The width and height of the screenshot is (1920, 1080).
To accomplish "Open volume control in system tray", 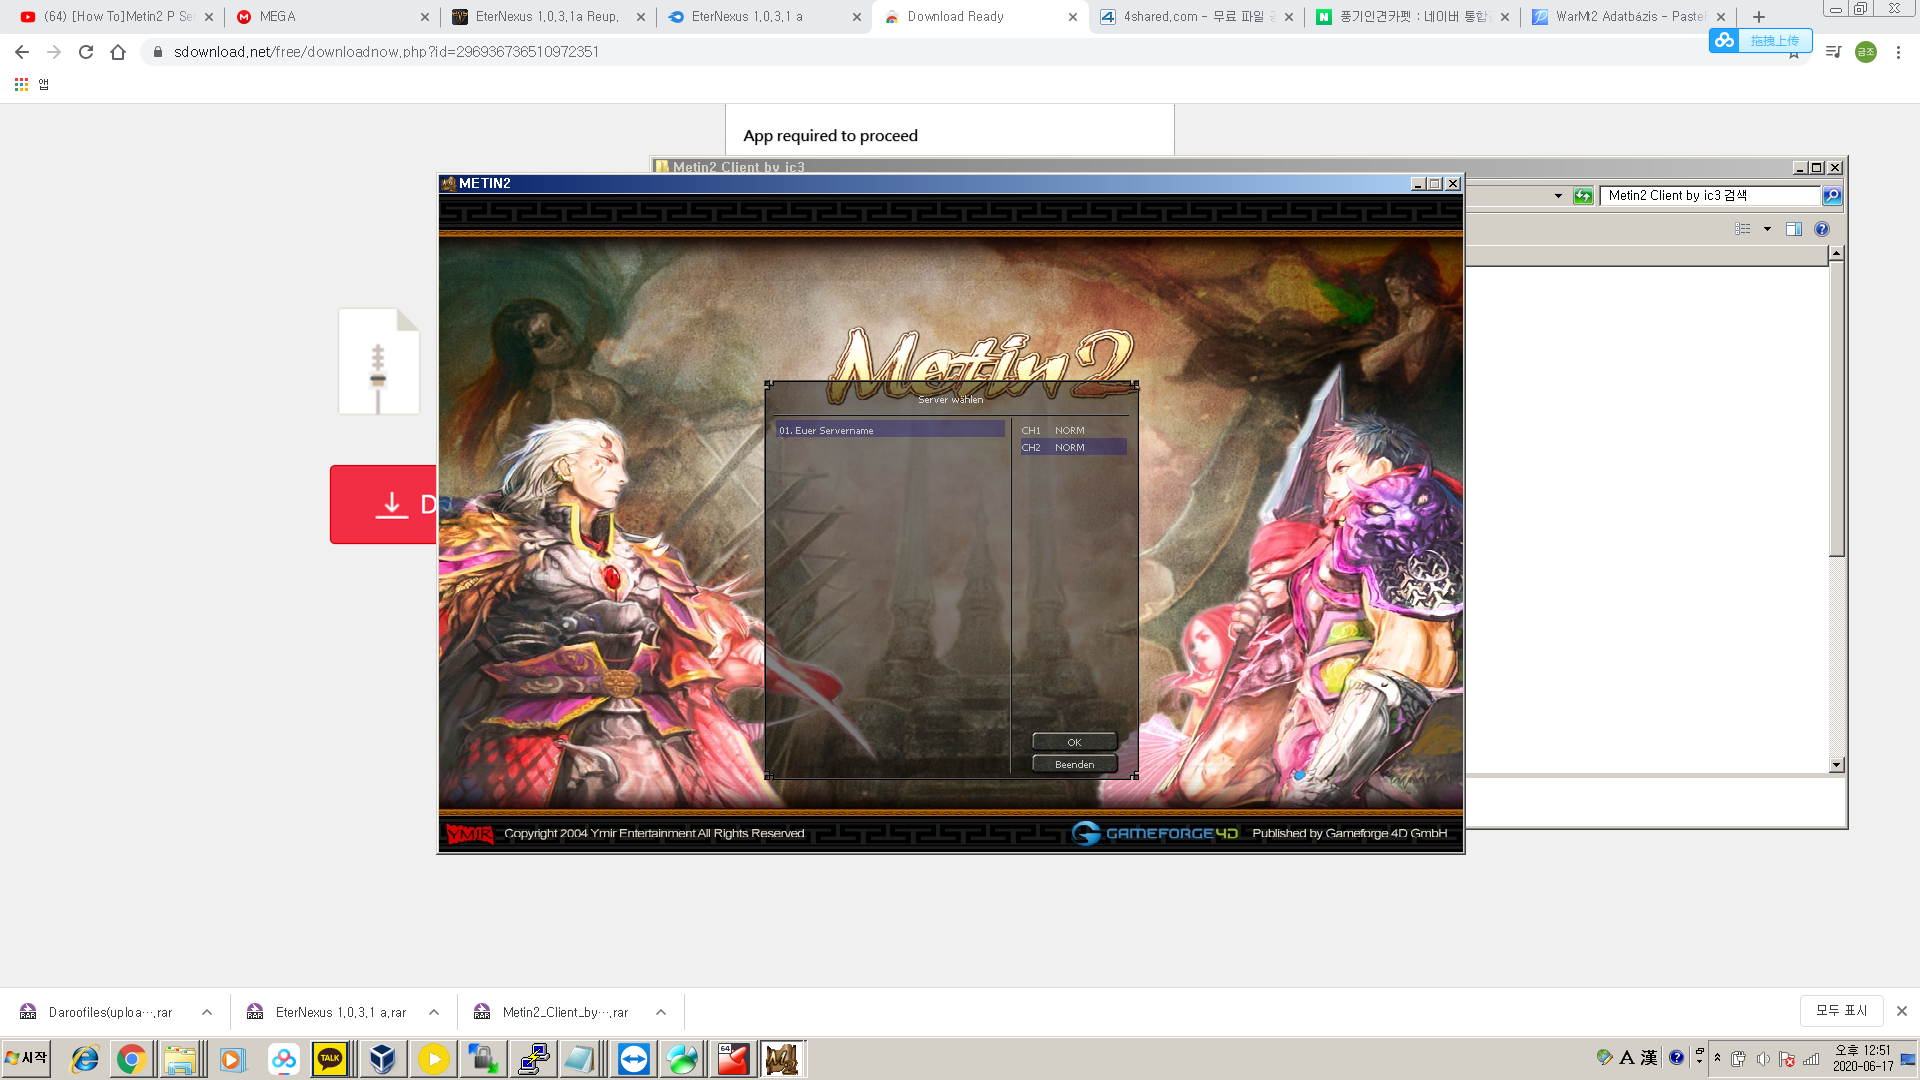I will [1763, 1059].
